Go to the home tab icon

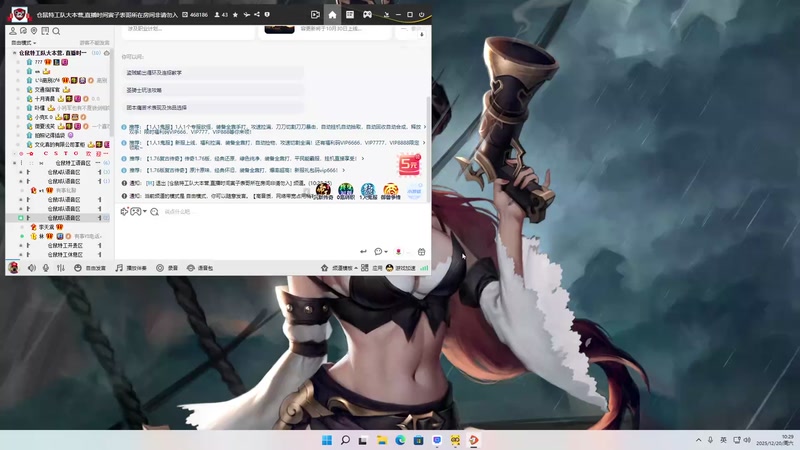[x=332, y=15]
